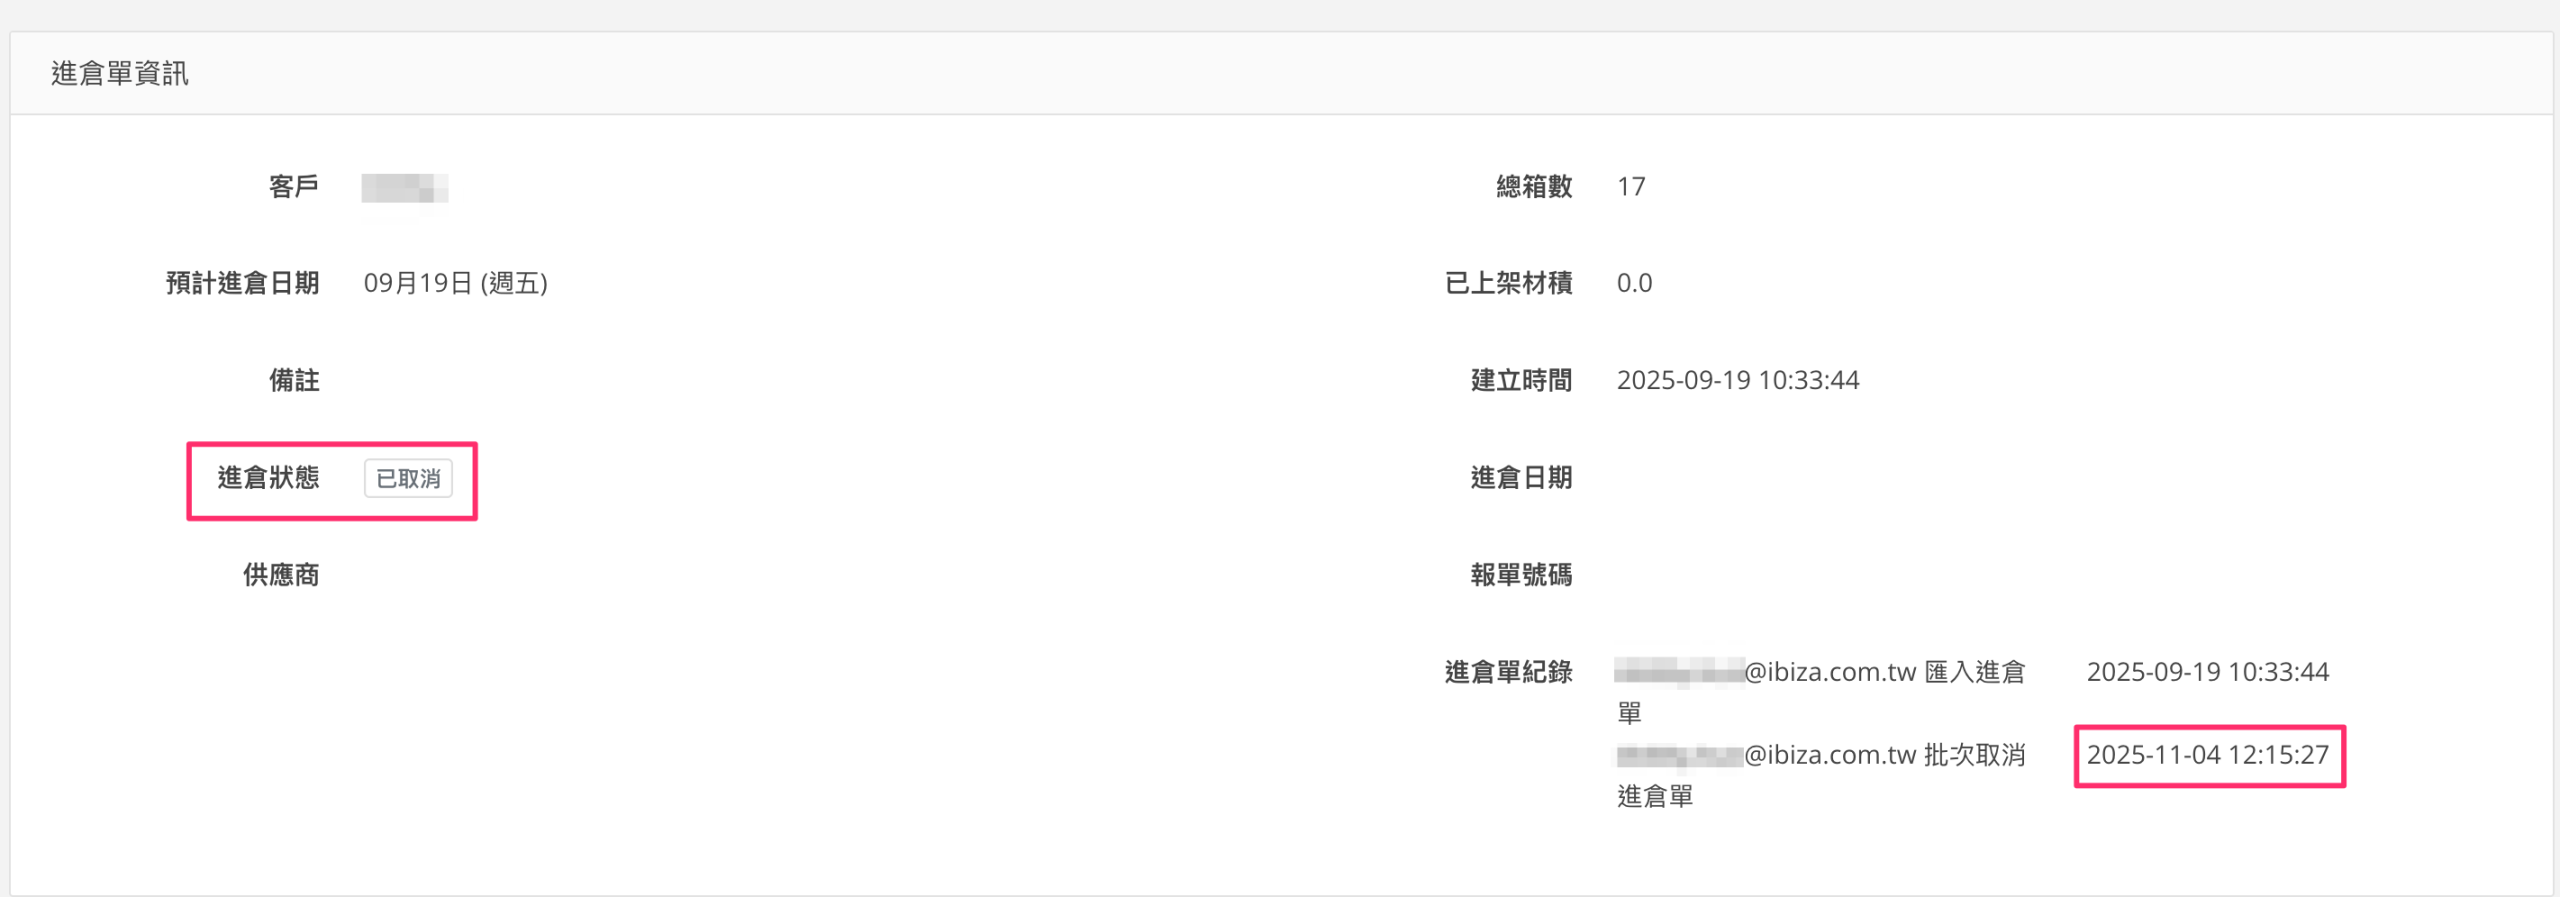Image resolution: width=2560 pixels, height=897 pixels.
Task: Click the 0.0 shelved volume value
Action: click(1634, 284)
